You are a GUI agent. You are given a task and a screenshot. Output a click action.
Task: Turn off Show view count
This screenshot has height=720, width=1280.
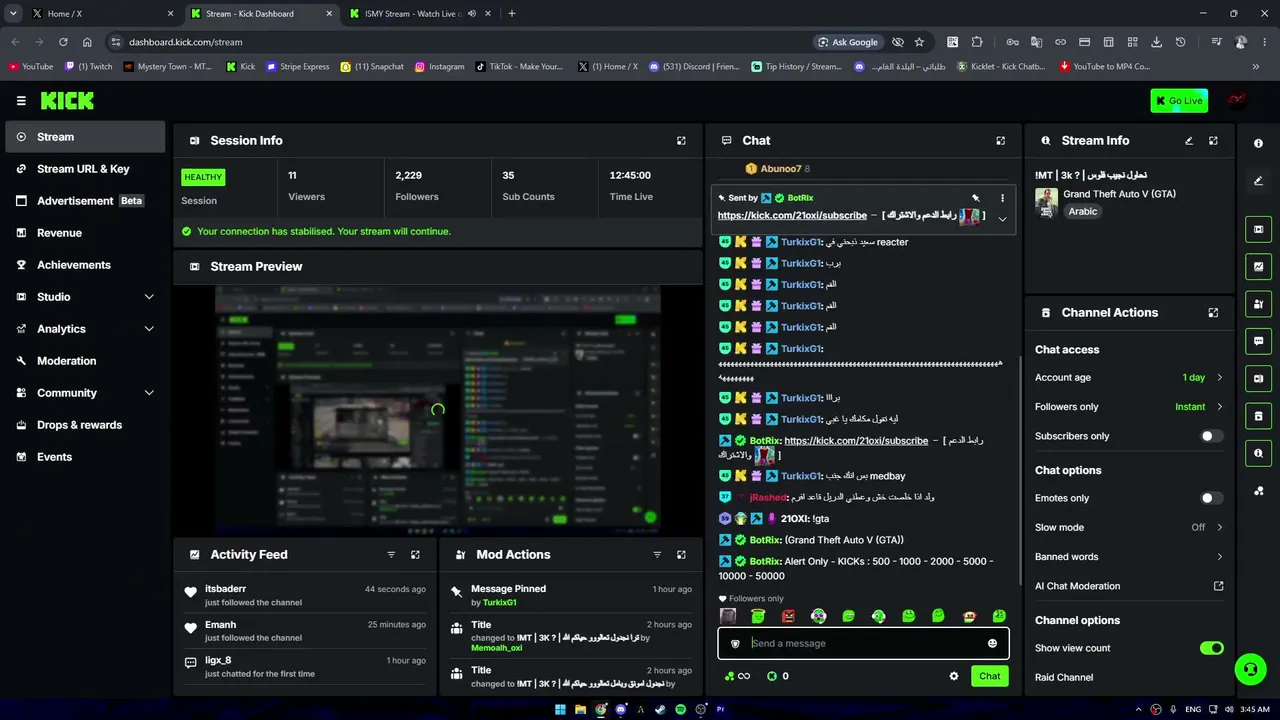[1211, 648]
